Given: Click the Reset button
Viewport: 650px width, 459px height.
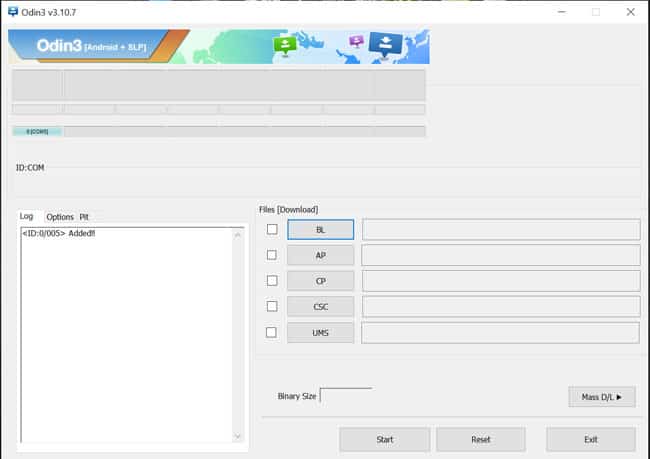Looking at the screenshot, I should pyautogui.click(x=481, y=439).
